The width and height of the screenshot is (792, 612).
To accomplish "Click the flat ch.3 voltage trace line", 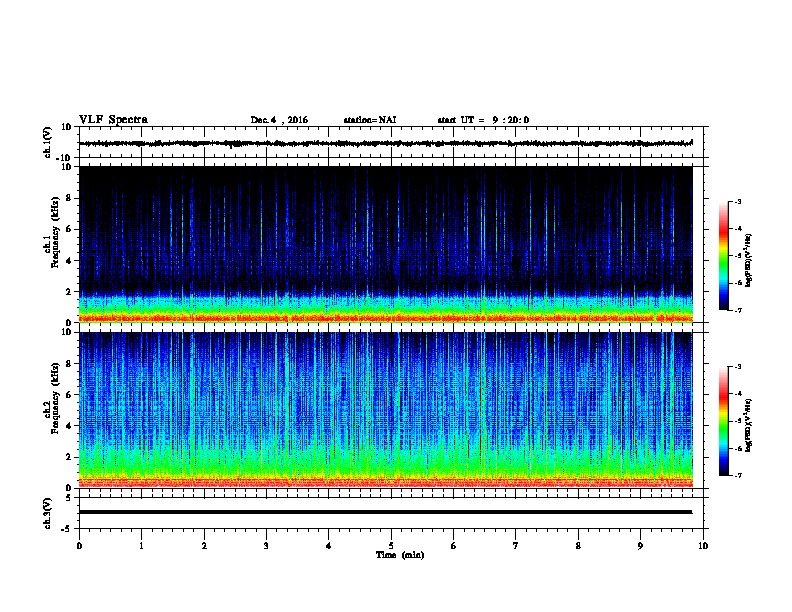I will click(385, 512).
